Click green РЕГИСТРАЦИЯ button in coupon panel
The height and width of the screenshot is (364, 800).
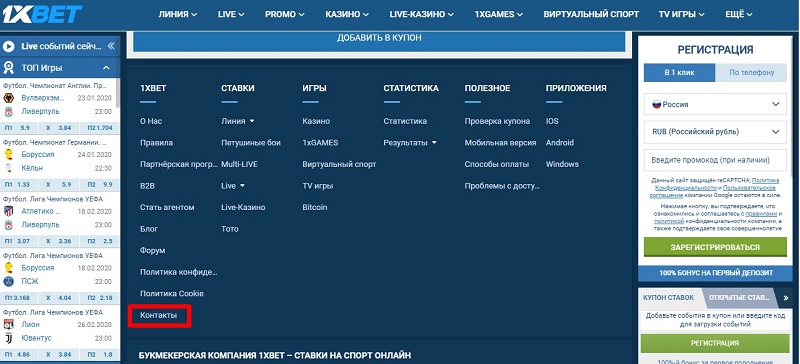pos(714,343)
